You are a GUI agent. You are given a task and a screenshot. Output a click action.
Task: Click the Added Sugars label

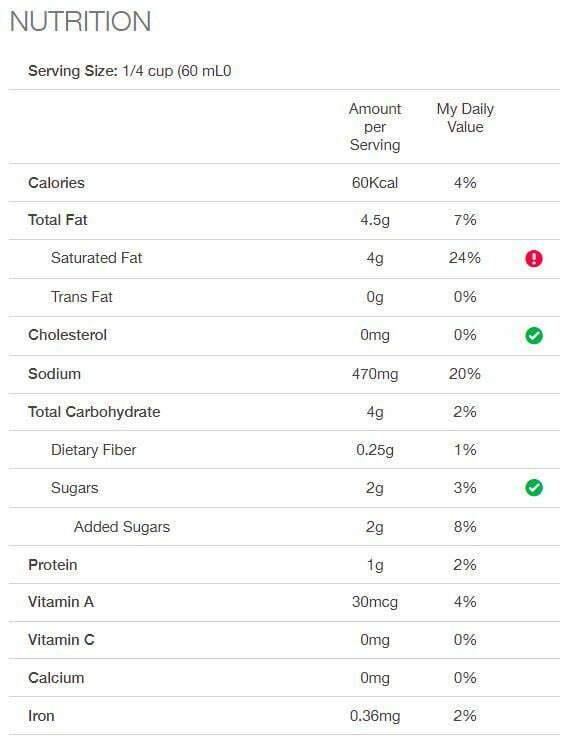pyautogui.click(x=121, y=526)
